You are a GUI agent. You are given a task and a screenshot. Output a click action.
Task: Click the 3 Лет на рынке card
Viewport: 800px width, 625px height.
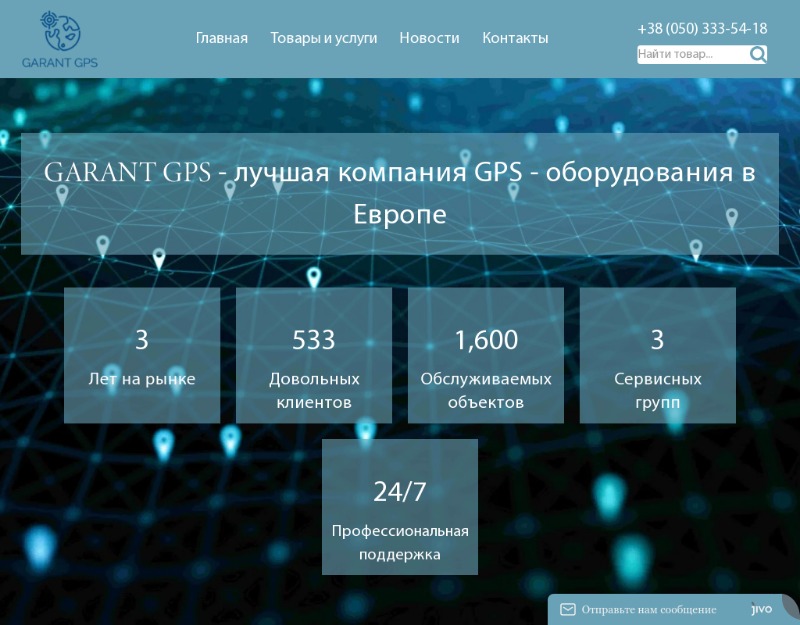point(142,355)
